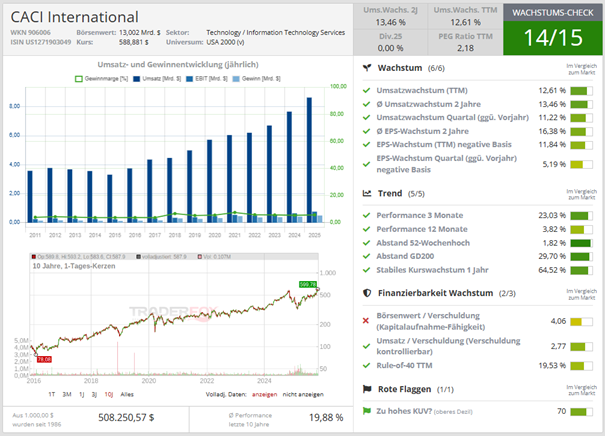This screenshot has height=436, width=605.
Task: Click the Rule-of-40 TTM comparison bar
Action: [x=582, y=366]
